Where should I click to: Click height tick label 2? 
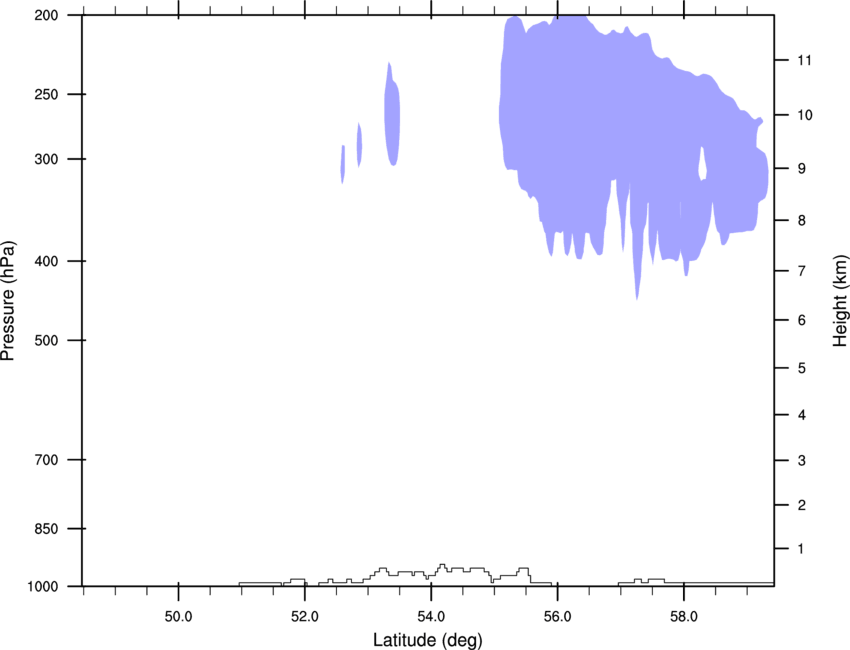(x=801, y=505)
